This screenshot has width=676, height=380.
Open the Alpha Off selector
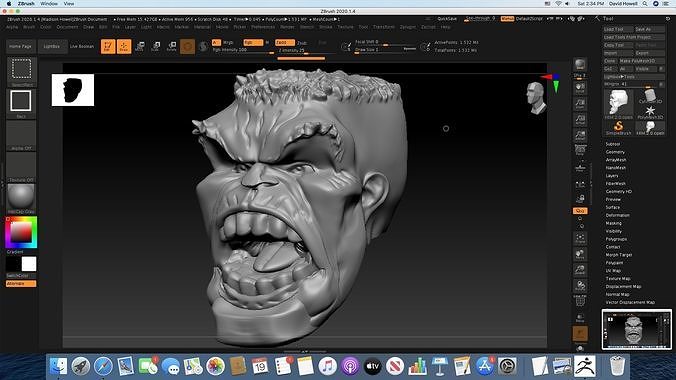[x=21, y=135]
